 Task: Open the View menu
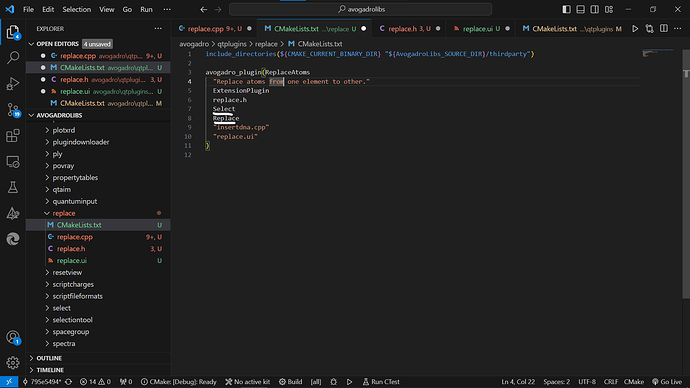click(106, 9)
